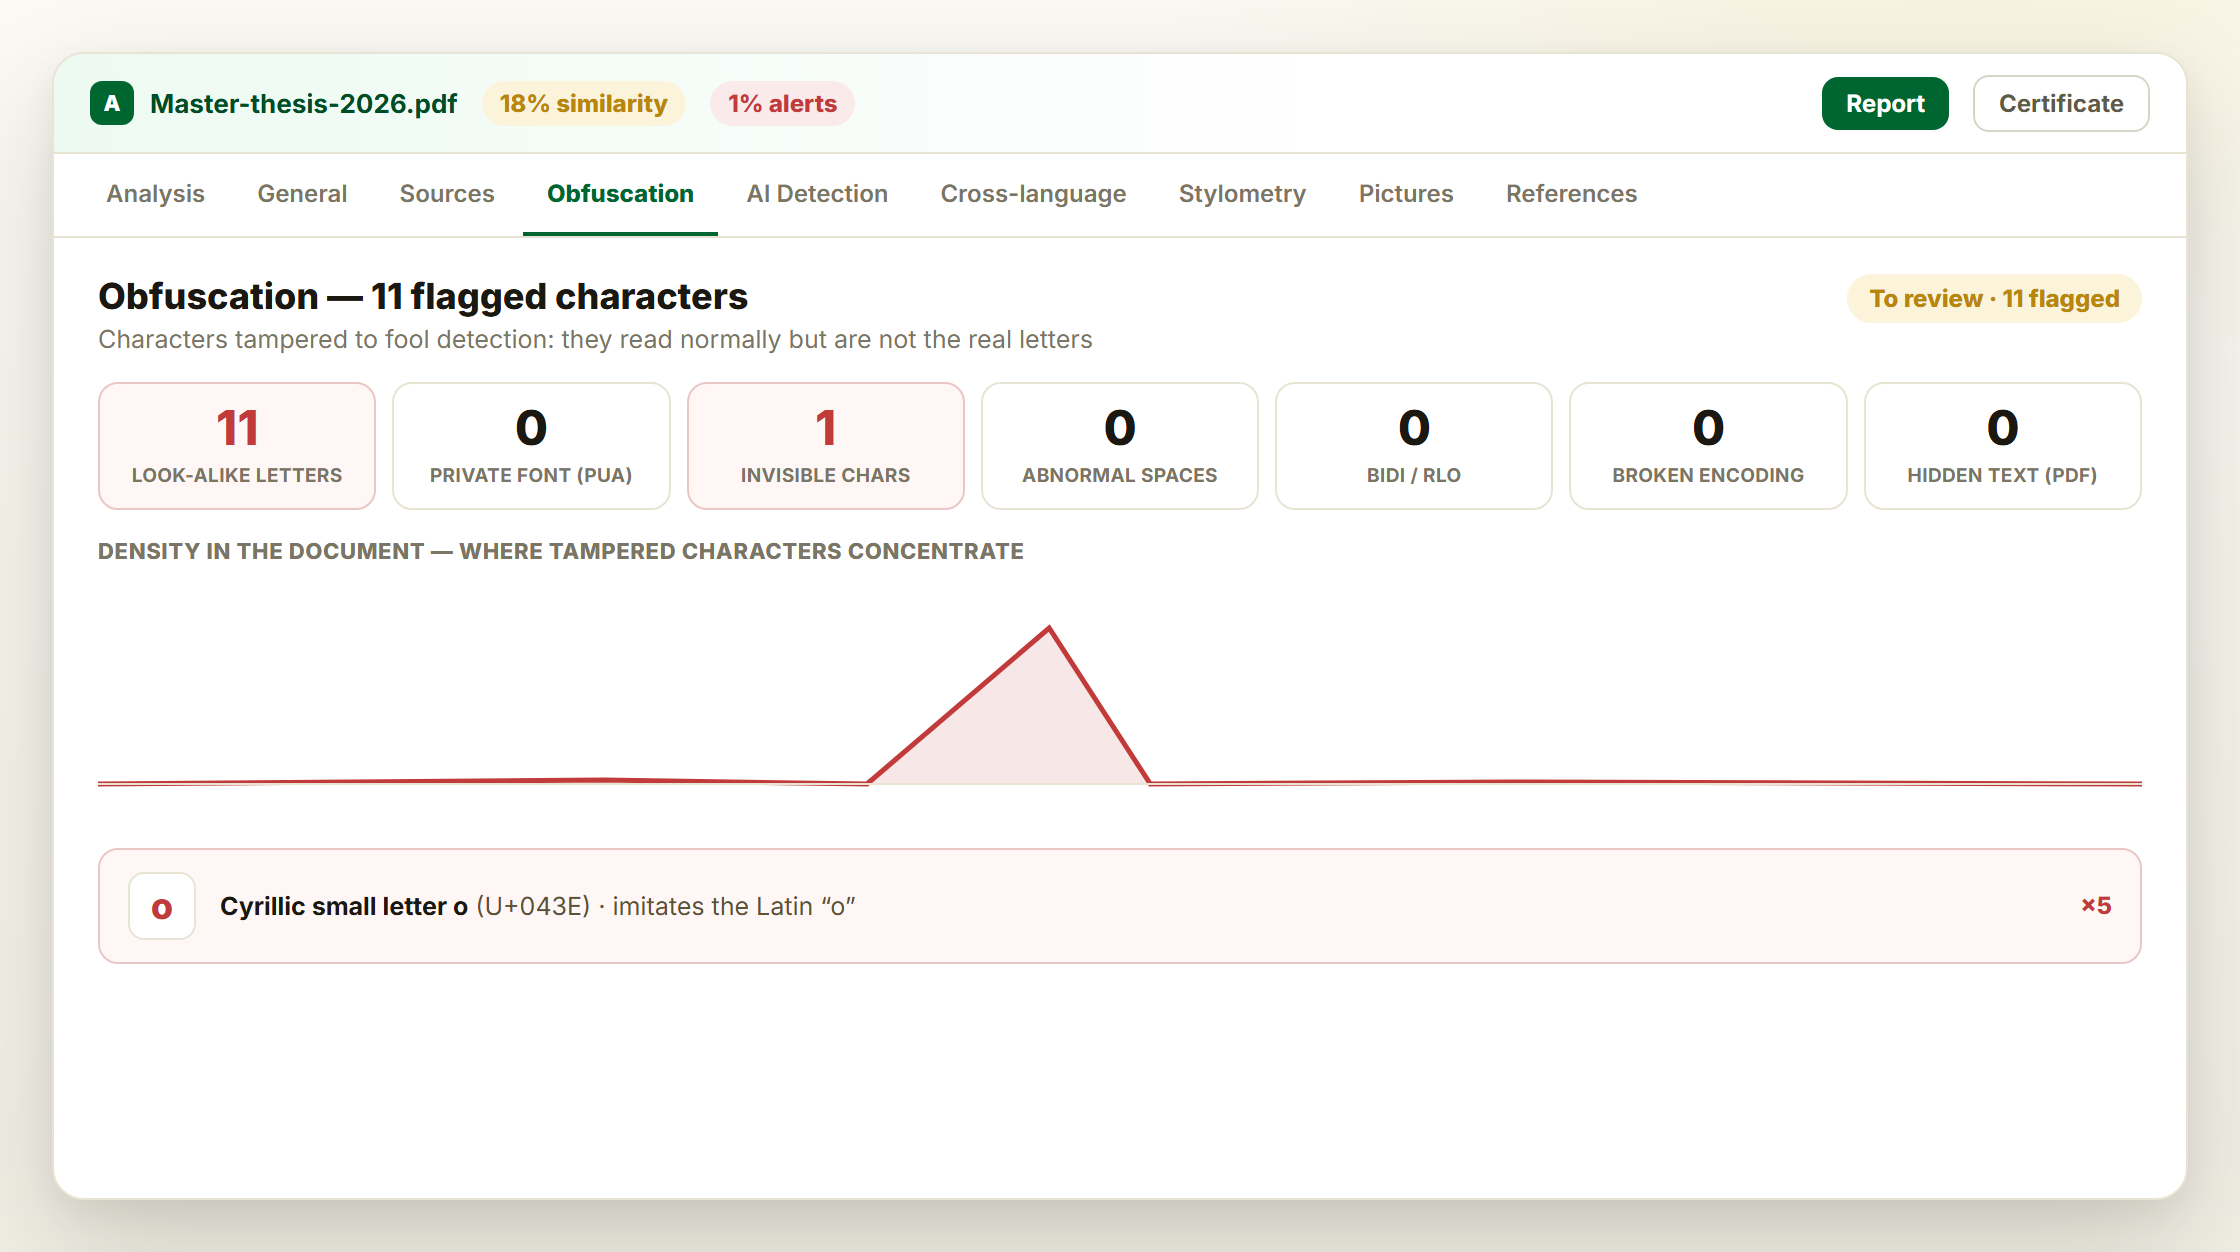
Task: Click the 1% alerts badge
Action: [x=782, y=104]
